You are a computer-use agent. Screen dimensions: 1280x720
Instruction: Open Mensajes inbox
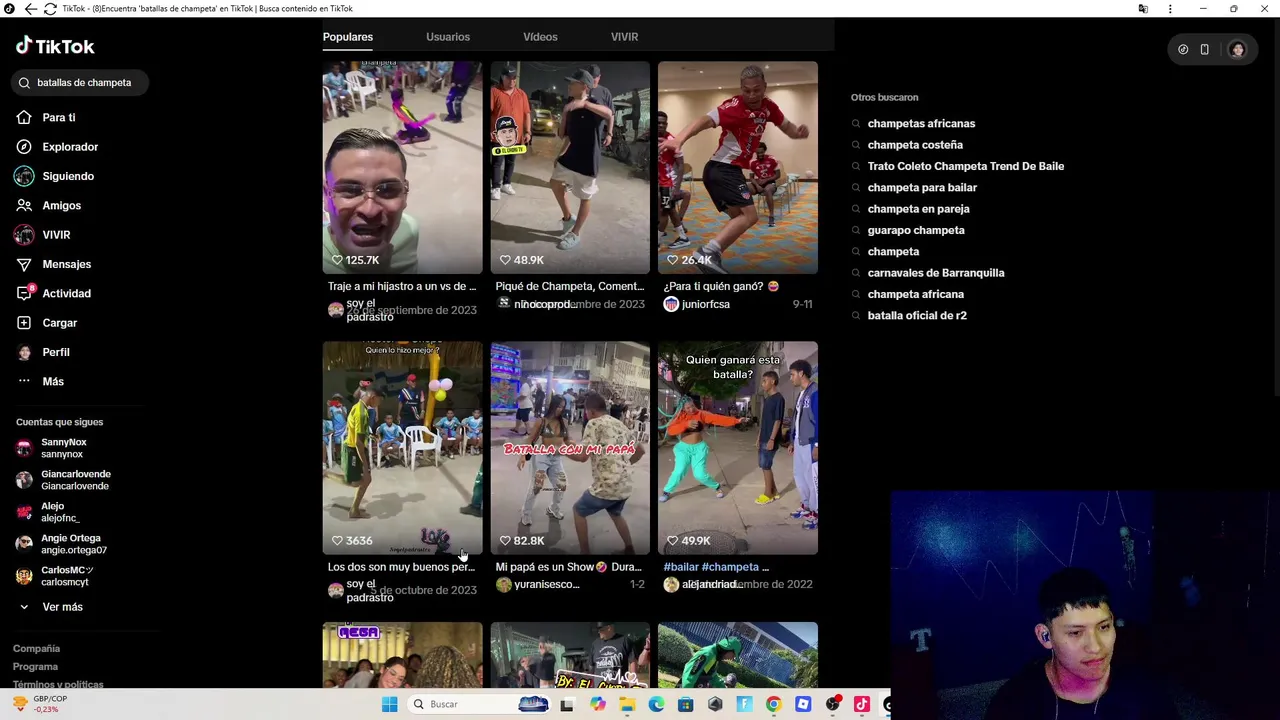(66, 264)
